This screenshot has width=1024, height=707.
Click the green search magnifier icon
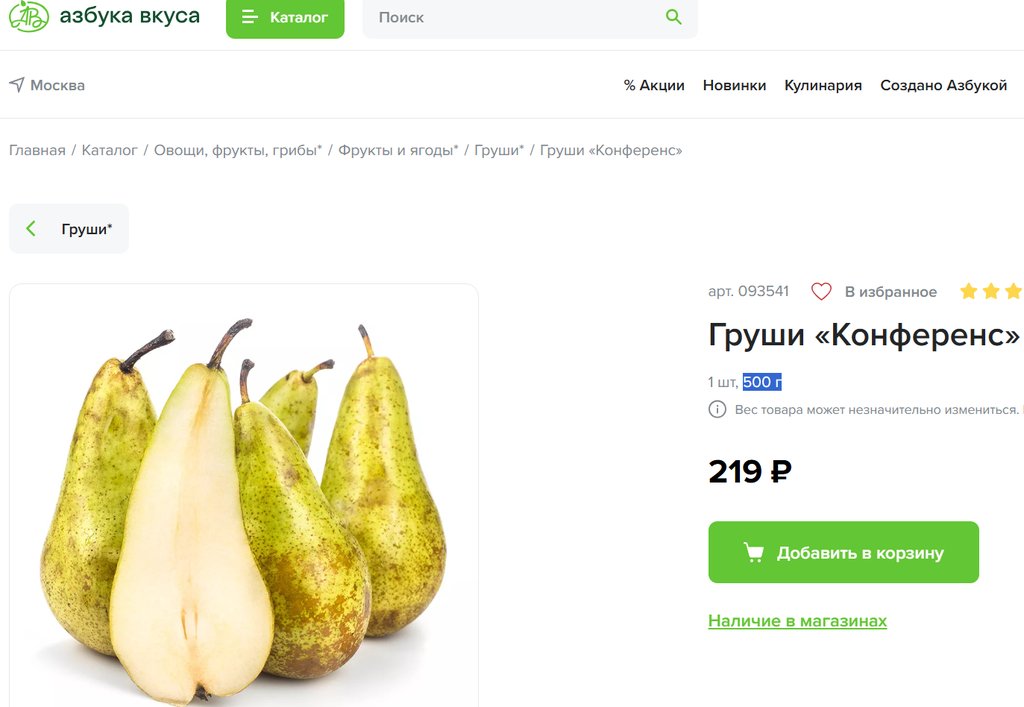(673, 17)
